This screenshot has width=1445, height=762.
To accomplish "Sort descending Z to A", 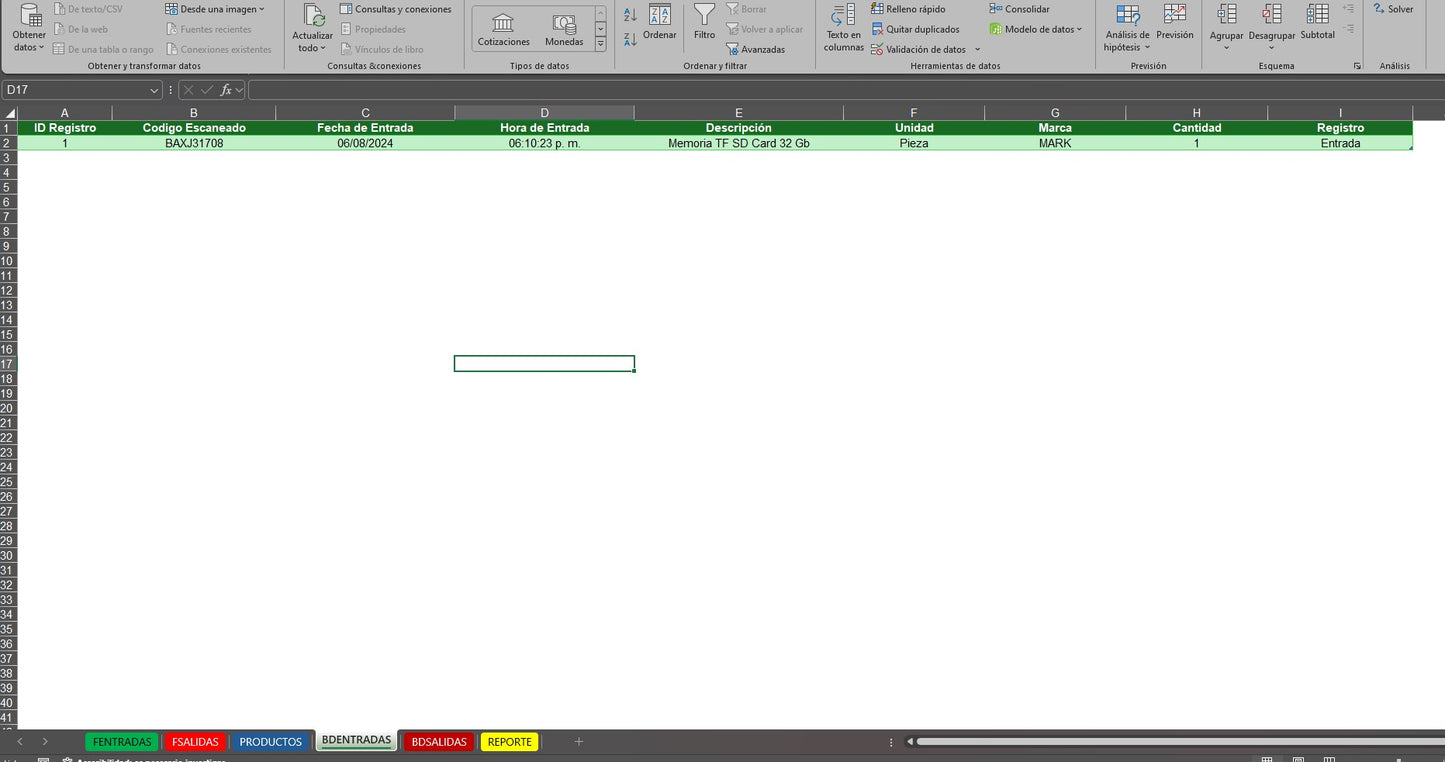I will point(630,39).
